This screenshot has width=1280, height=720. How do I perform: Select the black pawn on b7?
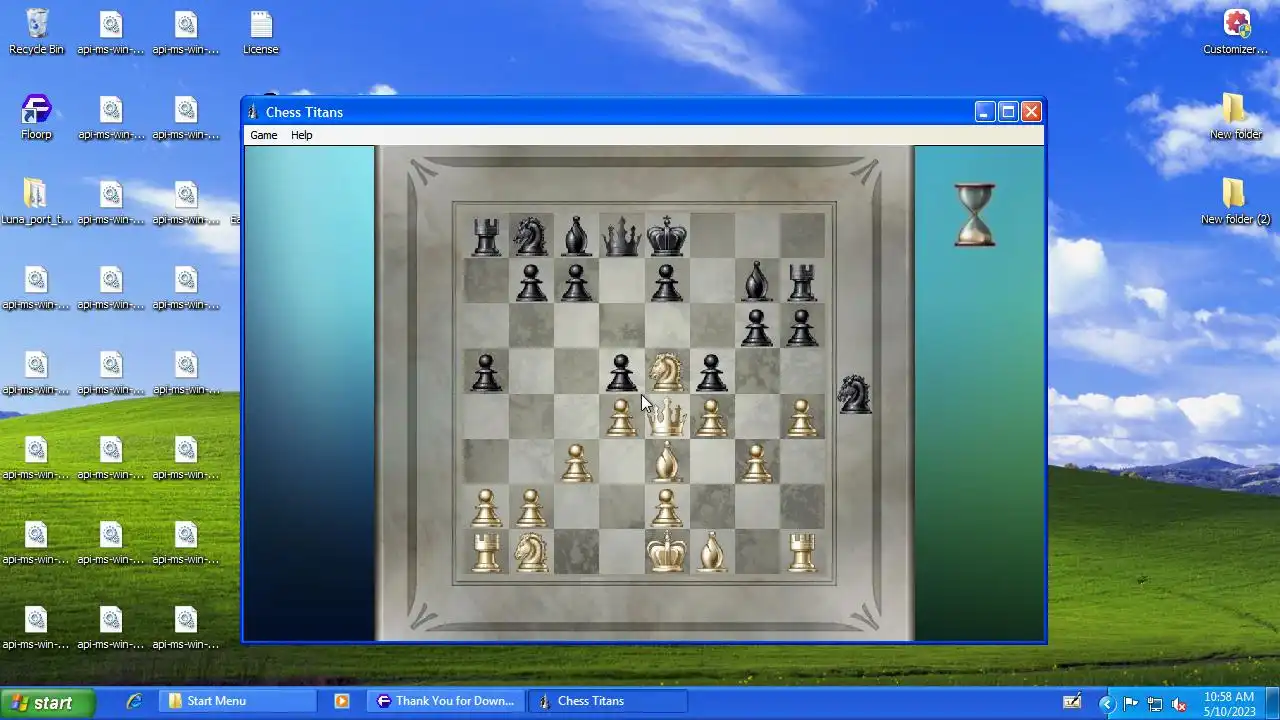531,283
